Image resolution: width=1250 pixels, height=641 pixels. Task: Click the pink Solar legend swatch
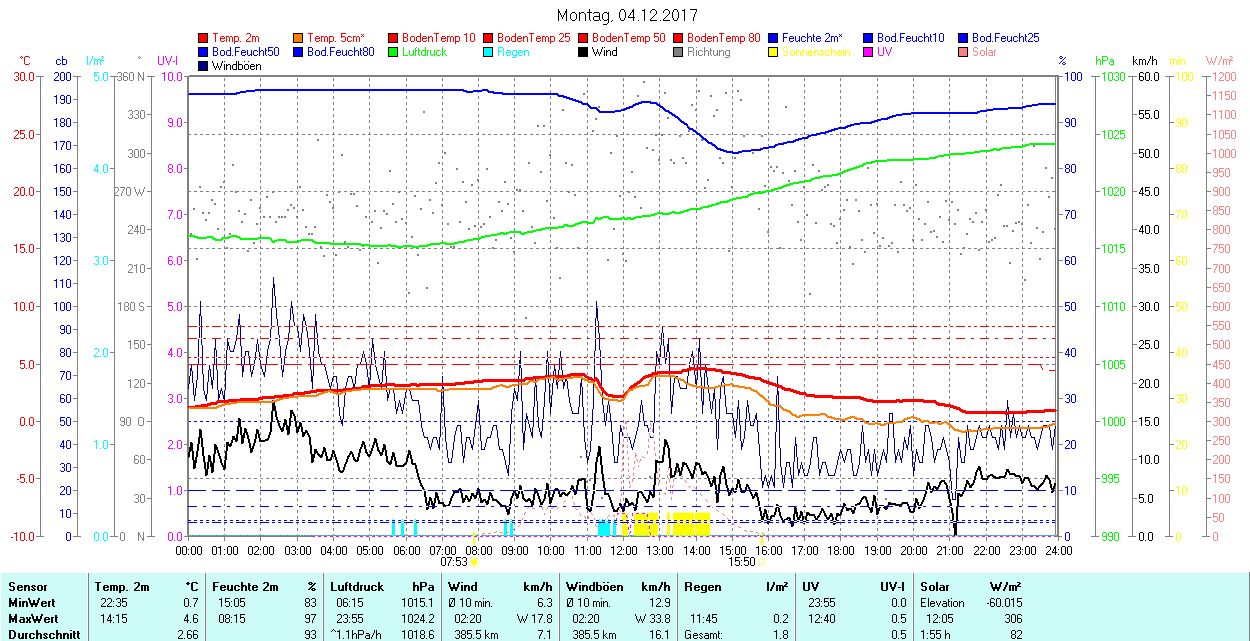click(x=963, y=52)
